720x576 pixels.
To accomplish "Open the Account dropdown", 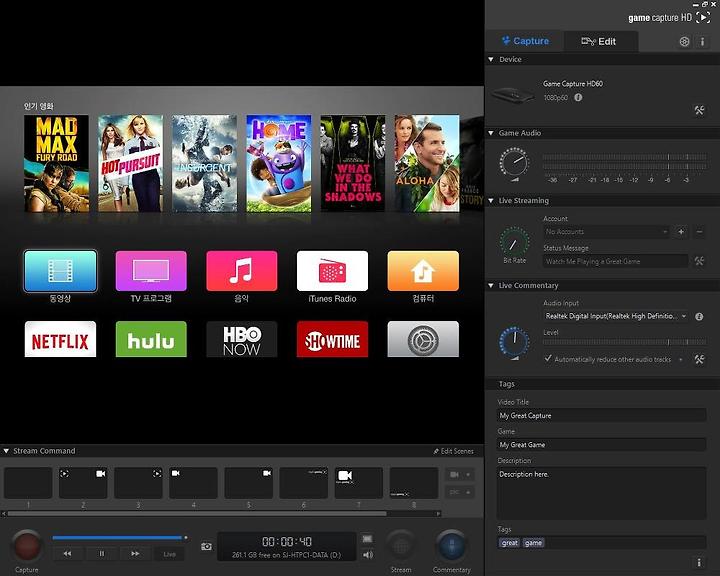I will coord(606,232).
